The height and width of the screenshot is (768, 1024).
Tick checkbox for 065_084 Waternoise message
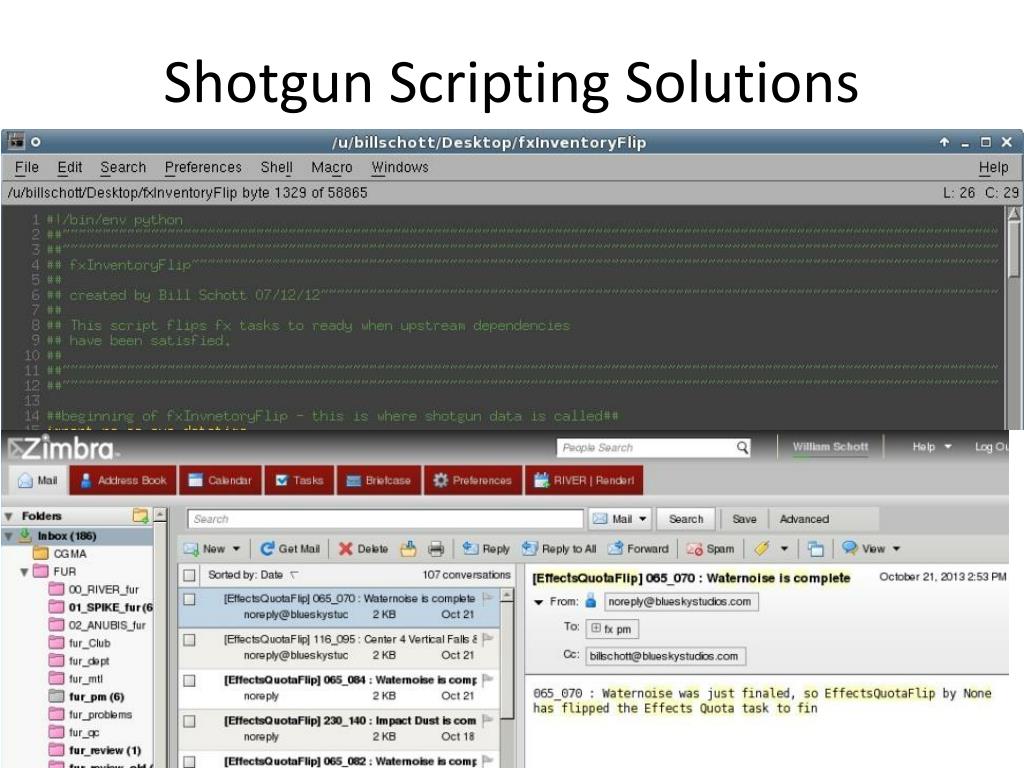[189, 680]
